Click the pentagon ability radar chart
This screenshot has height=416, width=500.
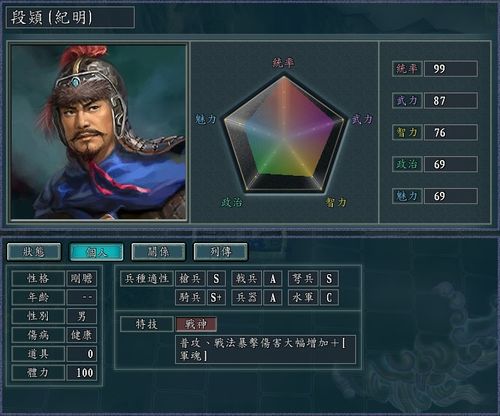coord(284,134)
